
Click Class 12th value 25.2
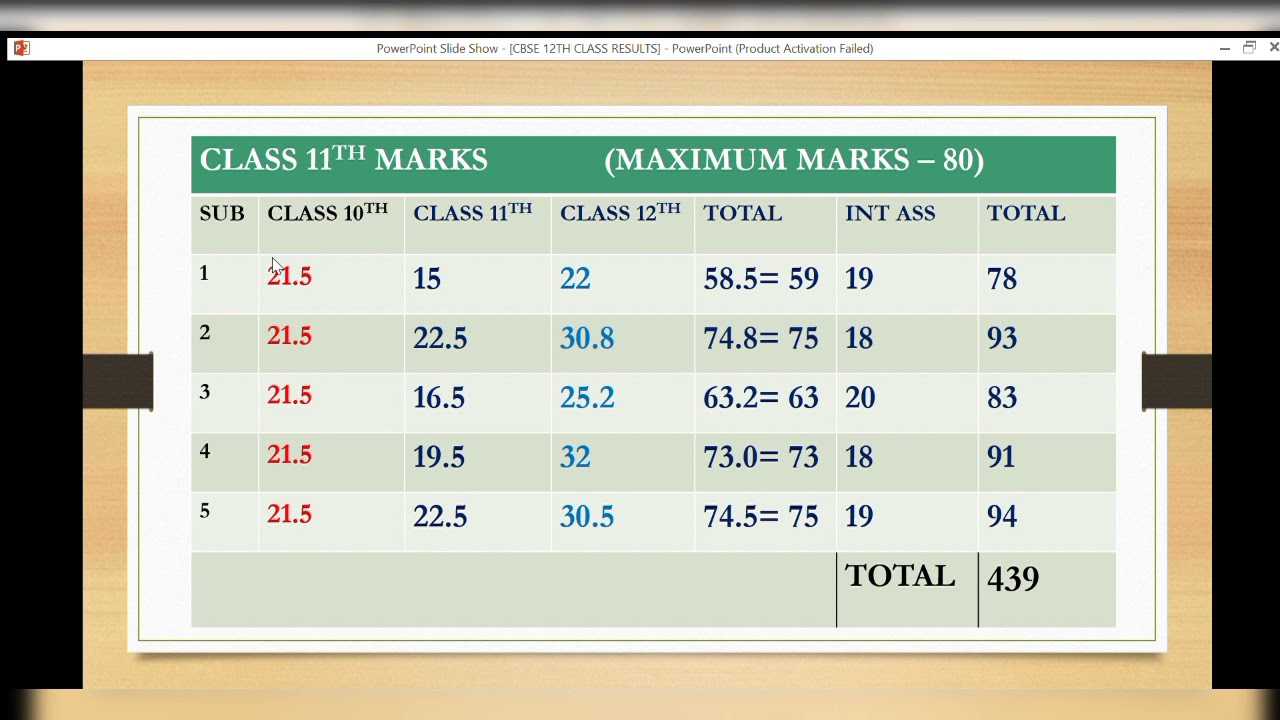click(x=587, y=398)
